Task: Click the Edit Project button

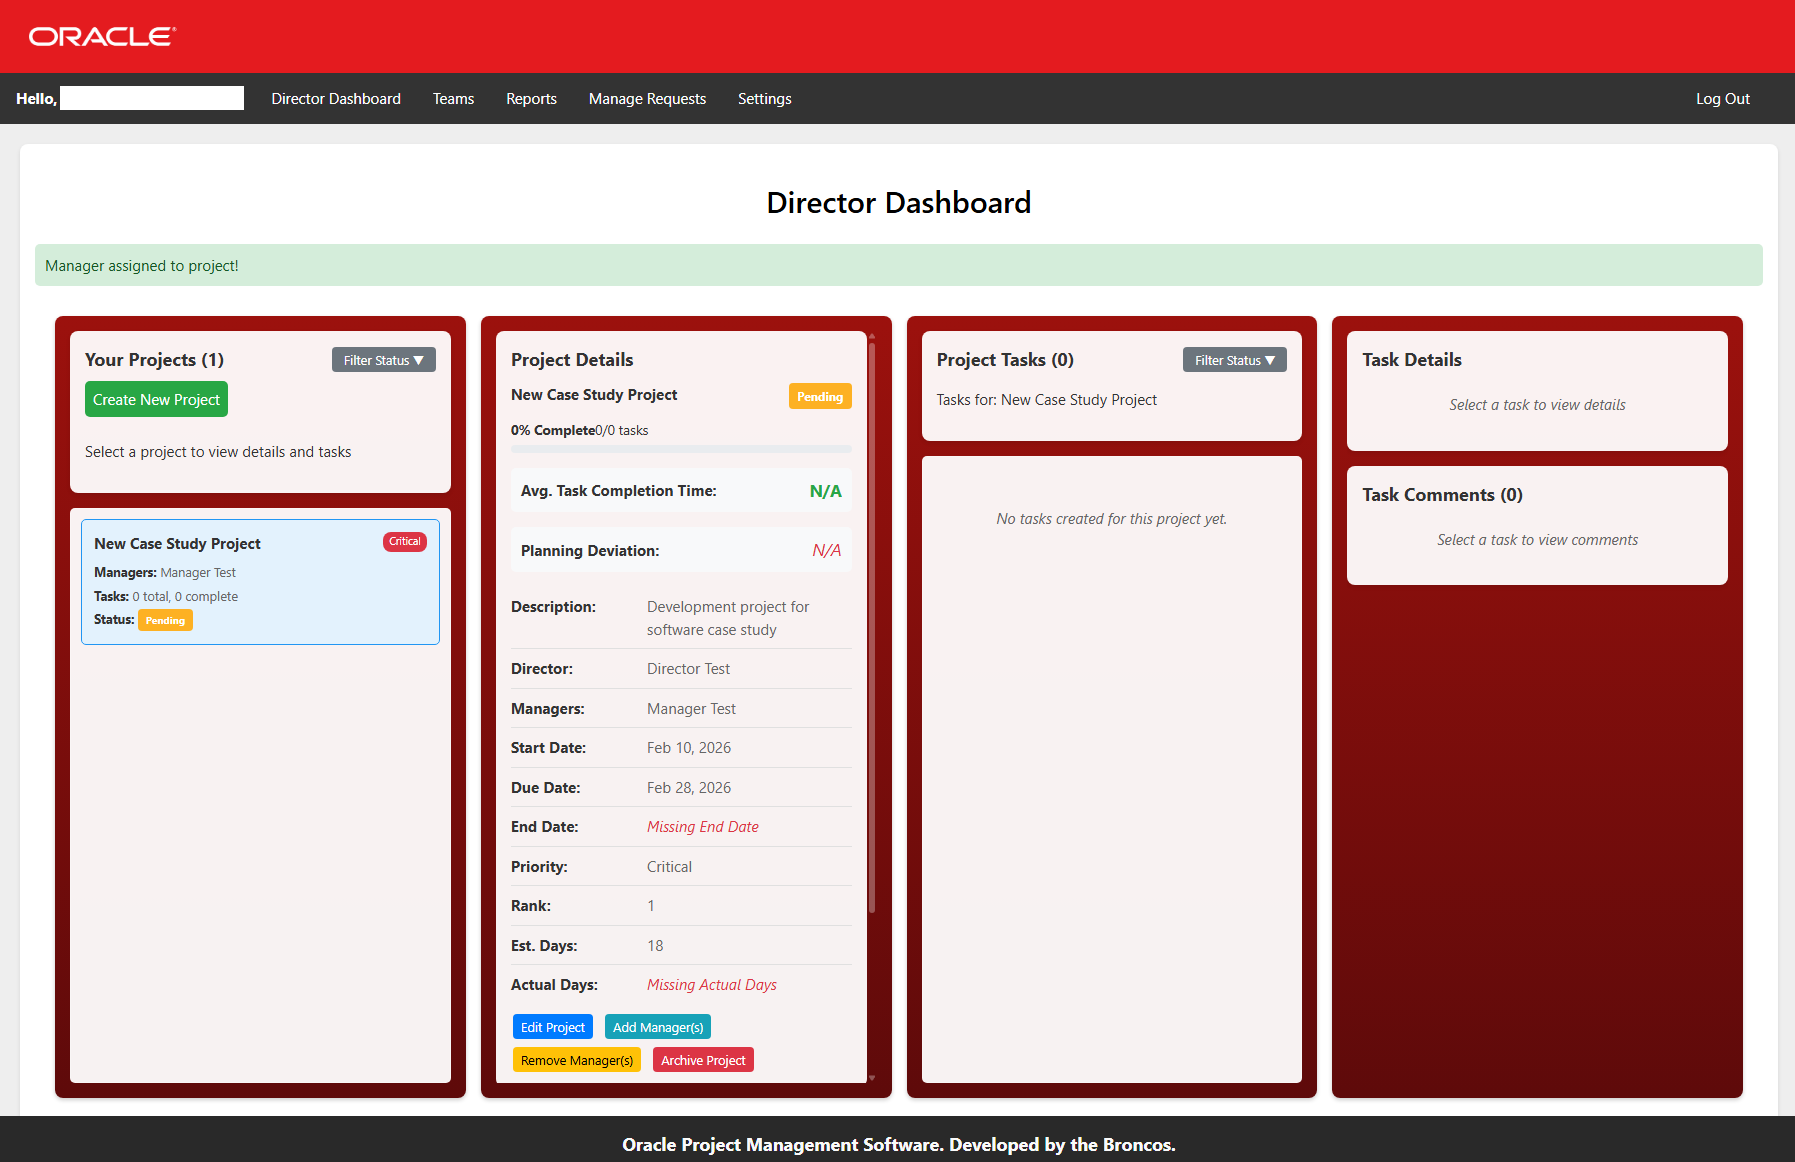Action: (x=552, y=1027)
